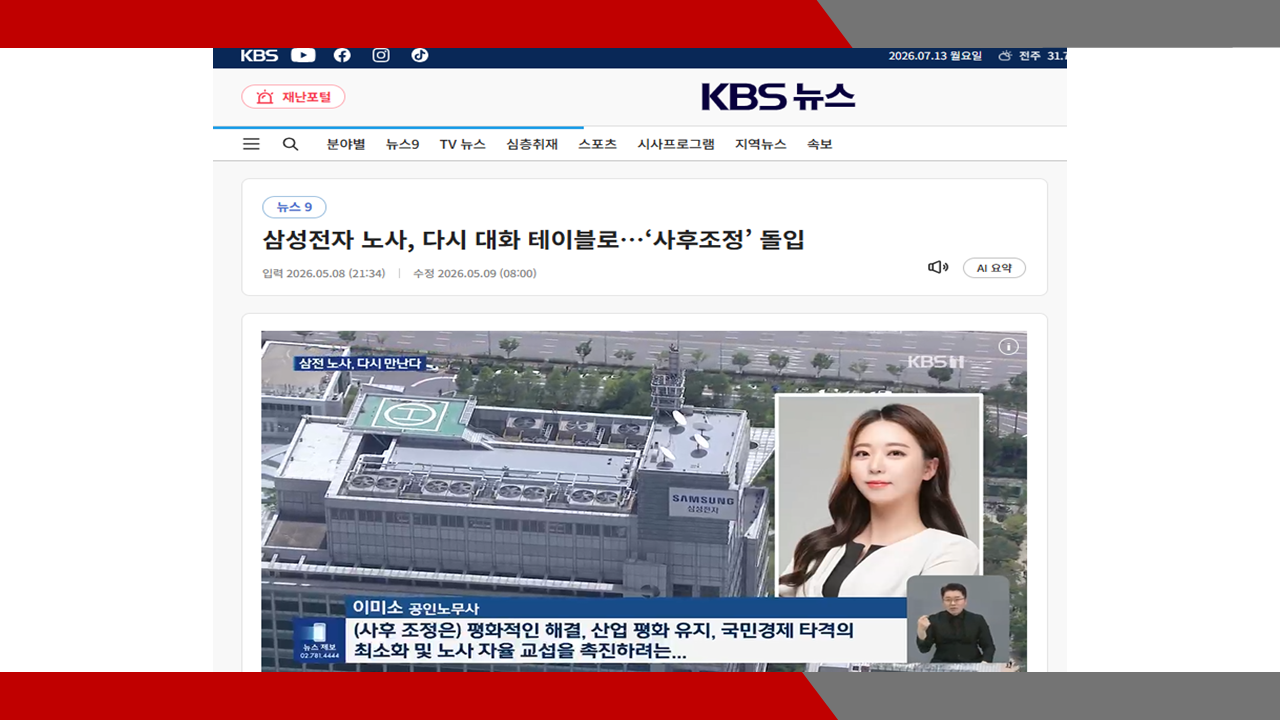The width and height of the screenshot is (1280, 720).
Task: Open the KBS Facebook page icon
Action: tap(342, 55)
